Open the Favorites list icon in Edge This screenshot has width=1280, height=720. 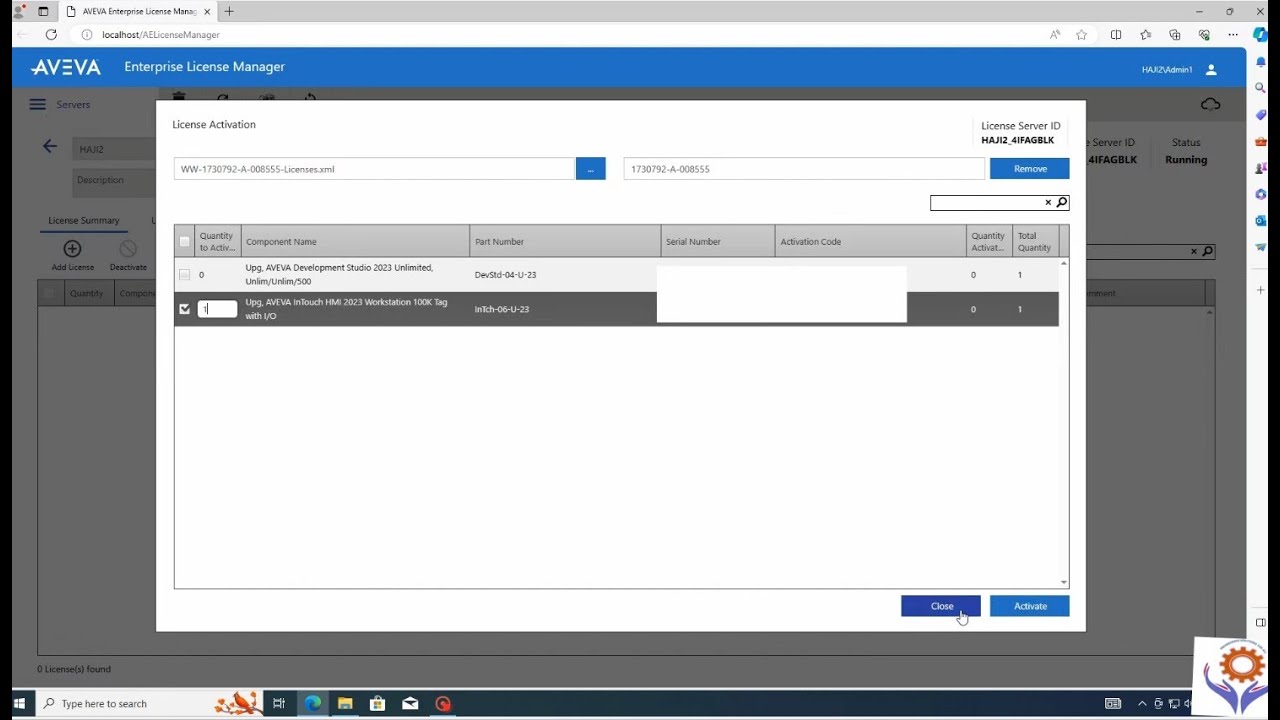(x=1146, y=34)
